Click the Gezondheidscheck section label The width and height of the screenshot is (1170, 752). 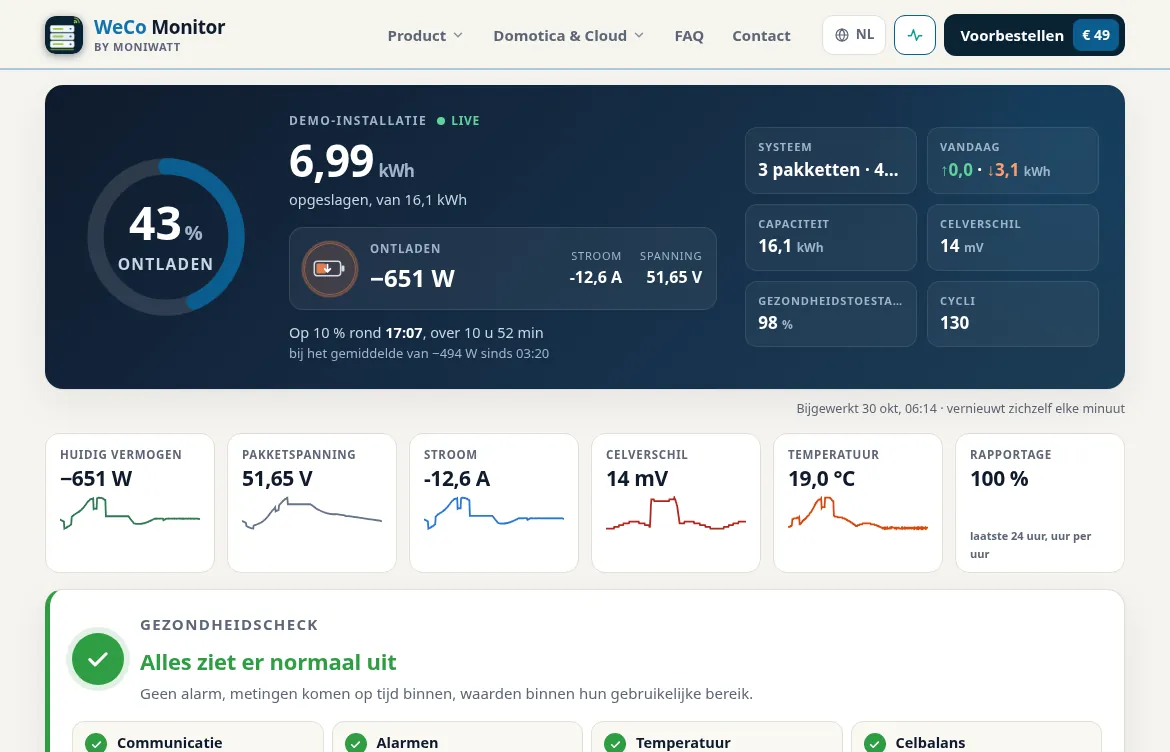click(x=229, y=625)
